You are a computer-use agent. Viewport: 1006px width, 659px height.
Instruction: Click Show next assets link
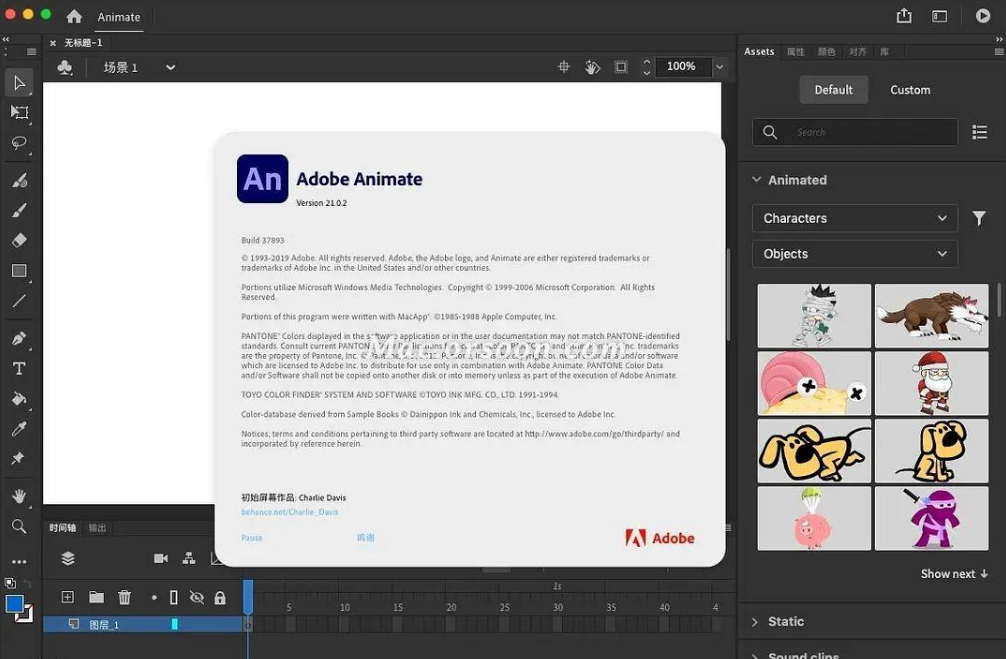point(954,574)
